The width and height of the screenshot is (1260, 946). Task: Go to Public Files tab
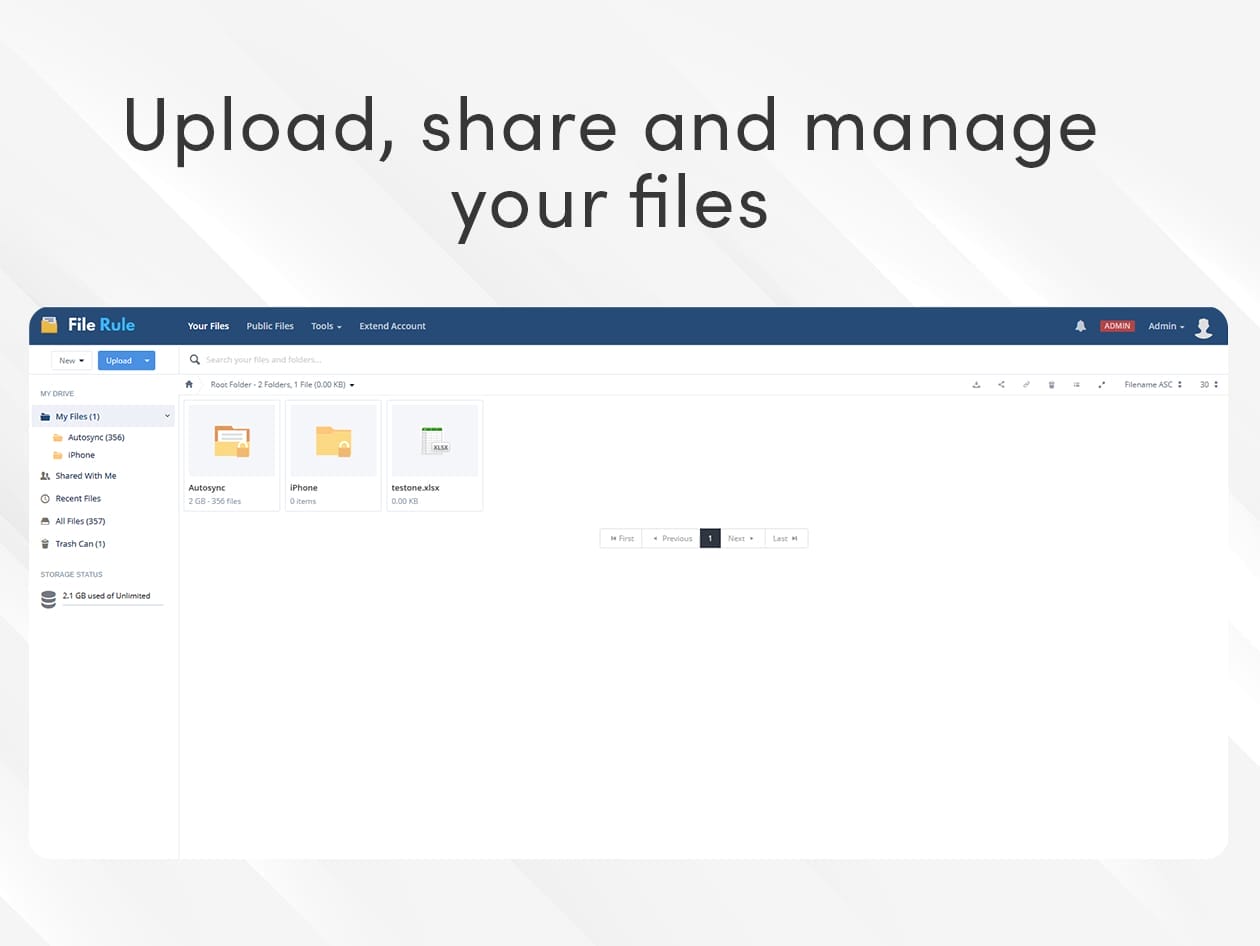pyautogui.click(x=270, y=326)
